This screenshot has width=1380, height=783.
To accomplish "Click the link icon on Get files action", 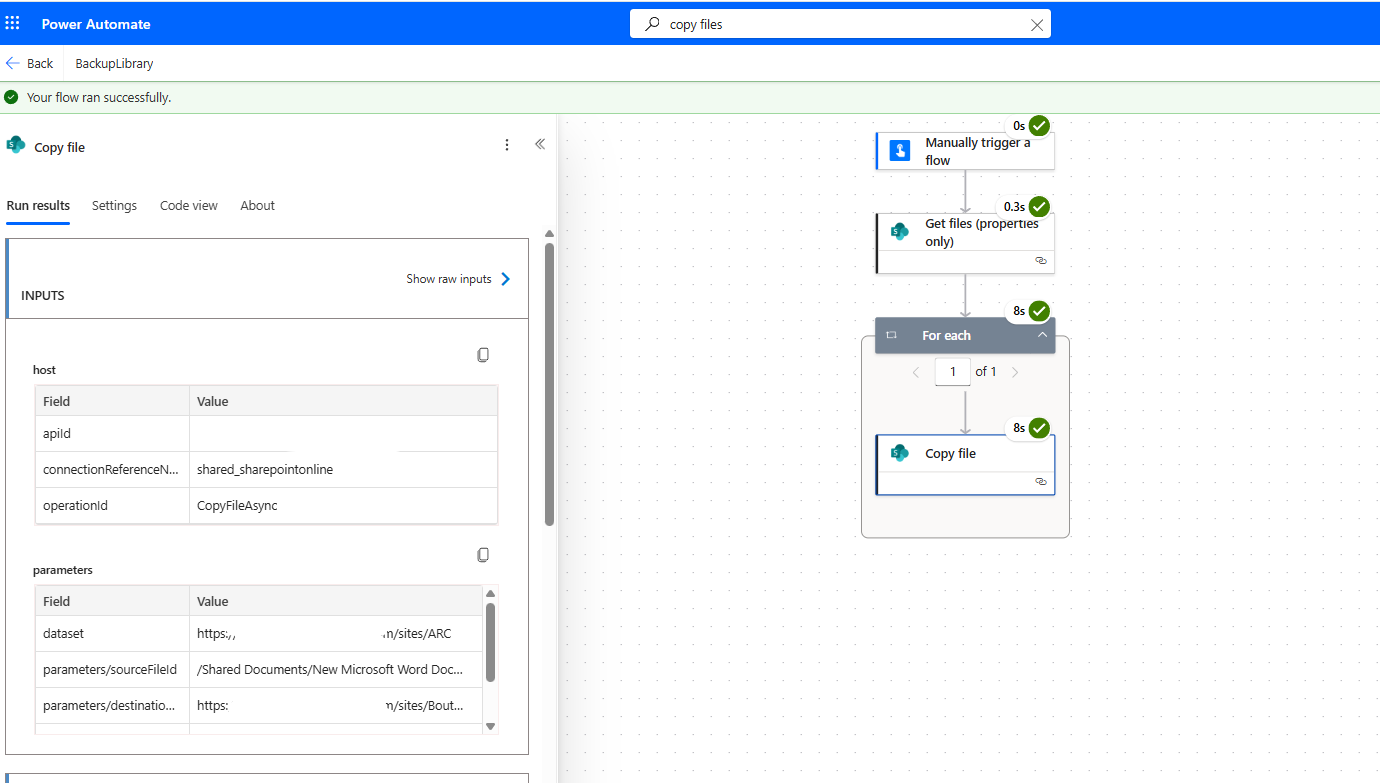I will click(1040, 260).
